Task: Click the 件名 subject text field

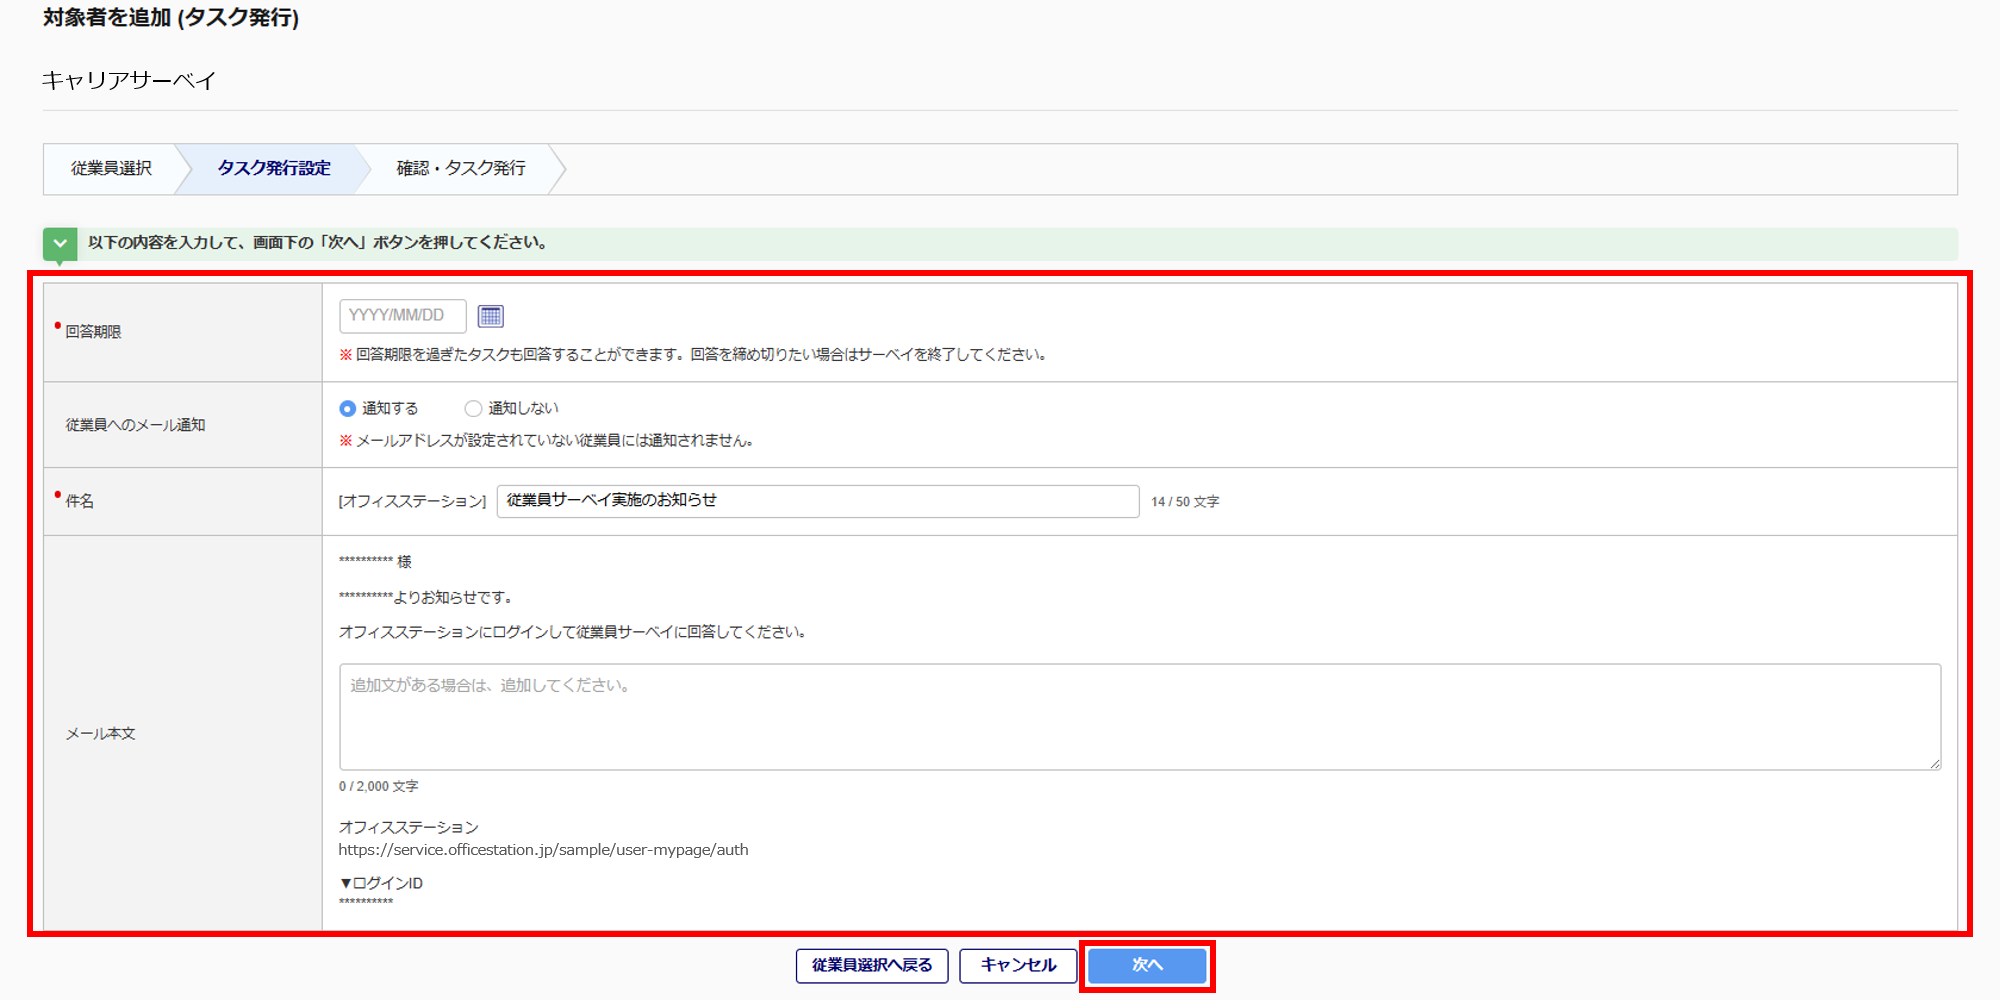Action: (x=817, y=501)
